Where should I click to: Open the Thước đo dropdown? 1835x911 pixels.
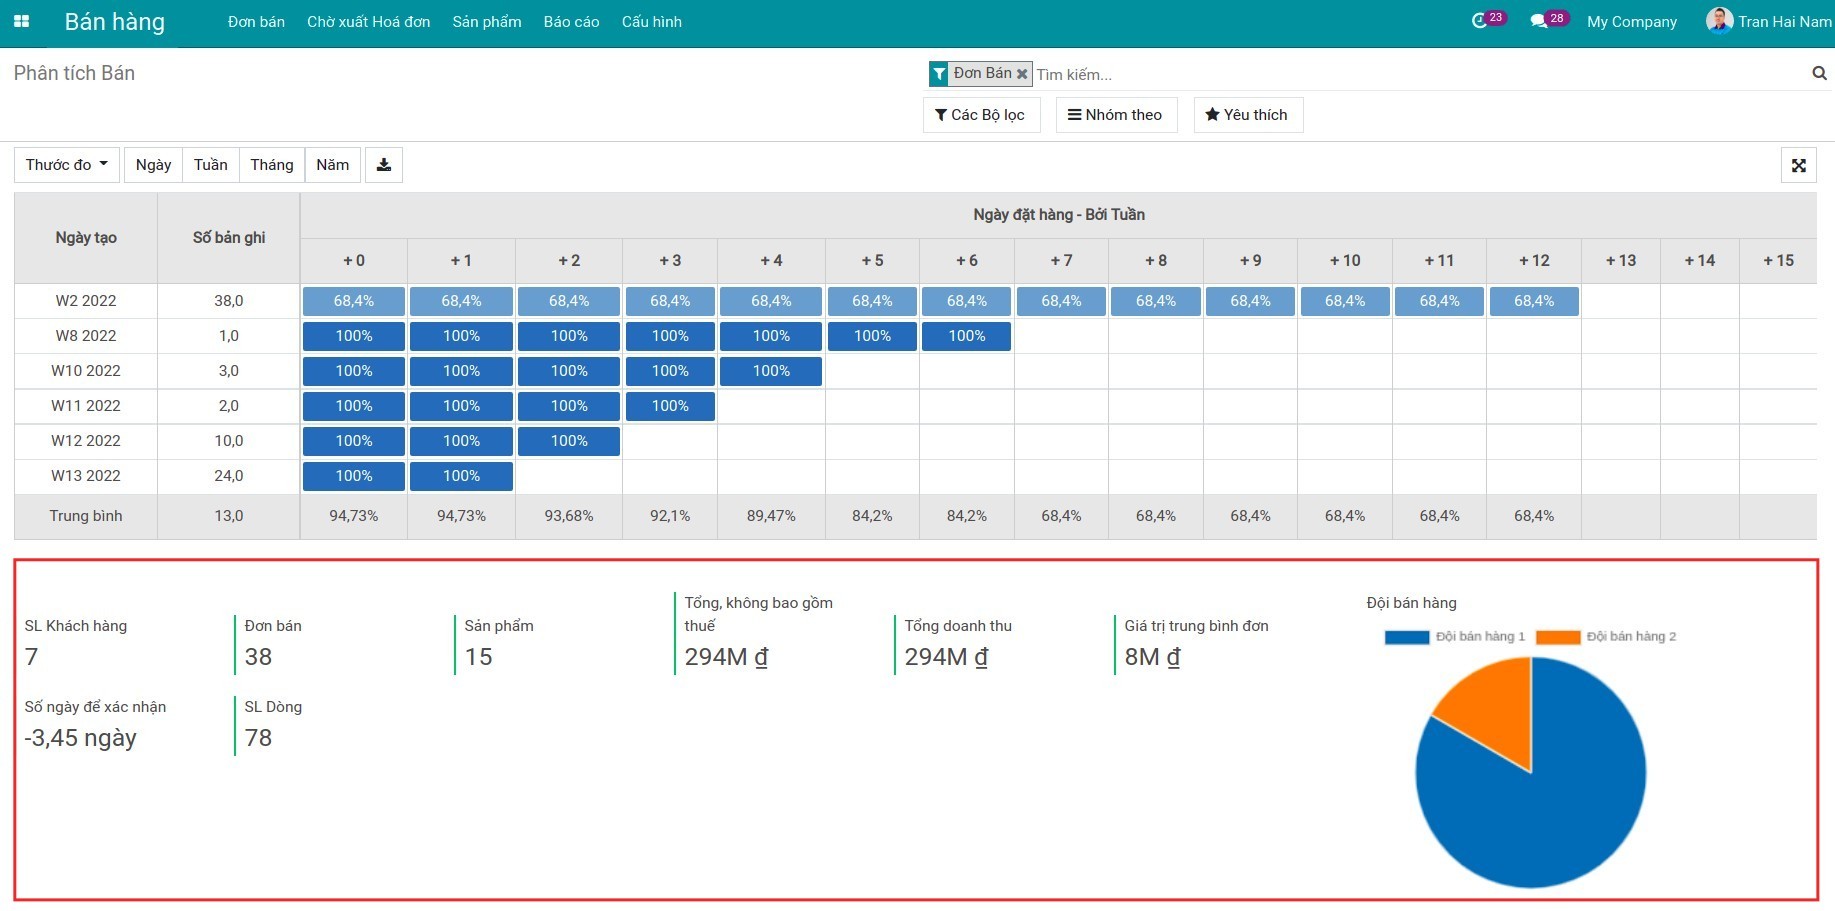(x=67, y=165)
